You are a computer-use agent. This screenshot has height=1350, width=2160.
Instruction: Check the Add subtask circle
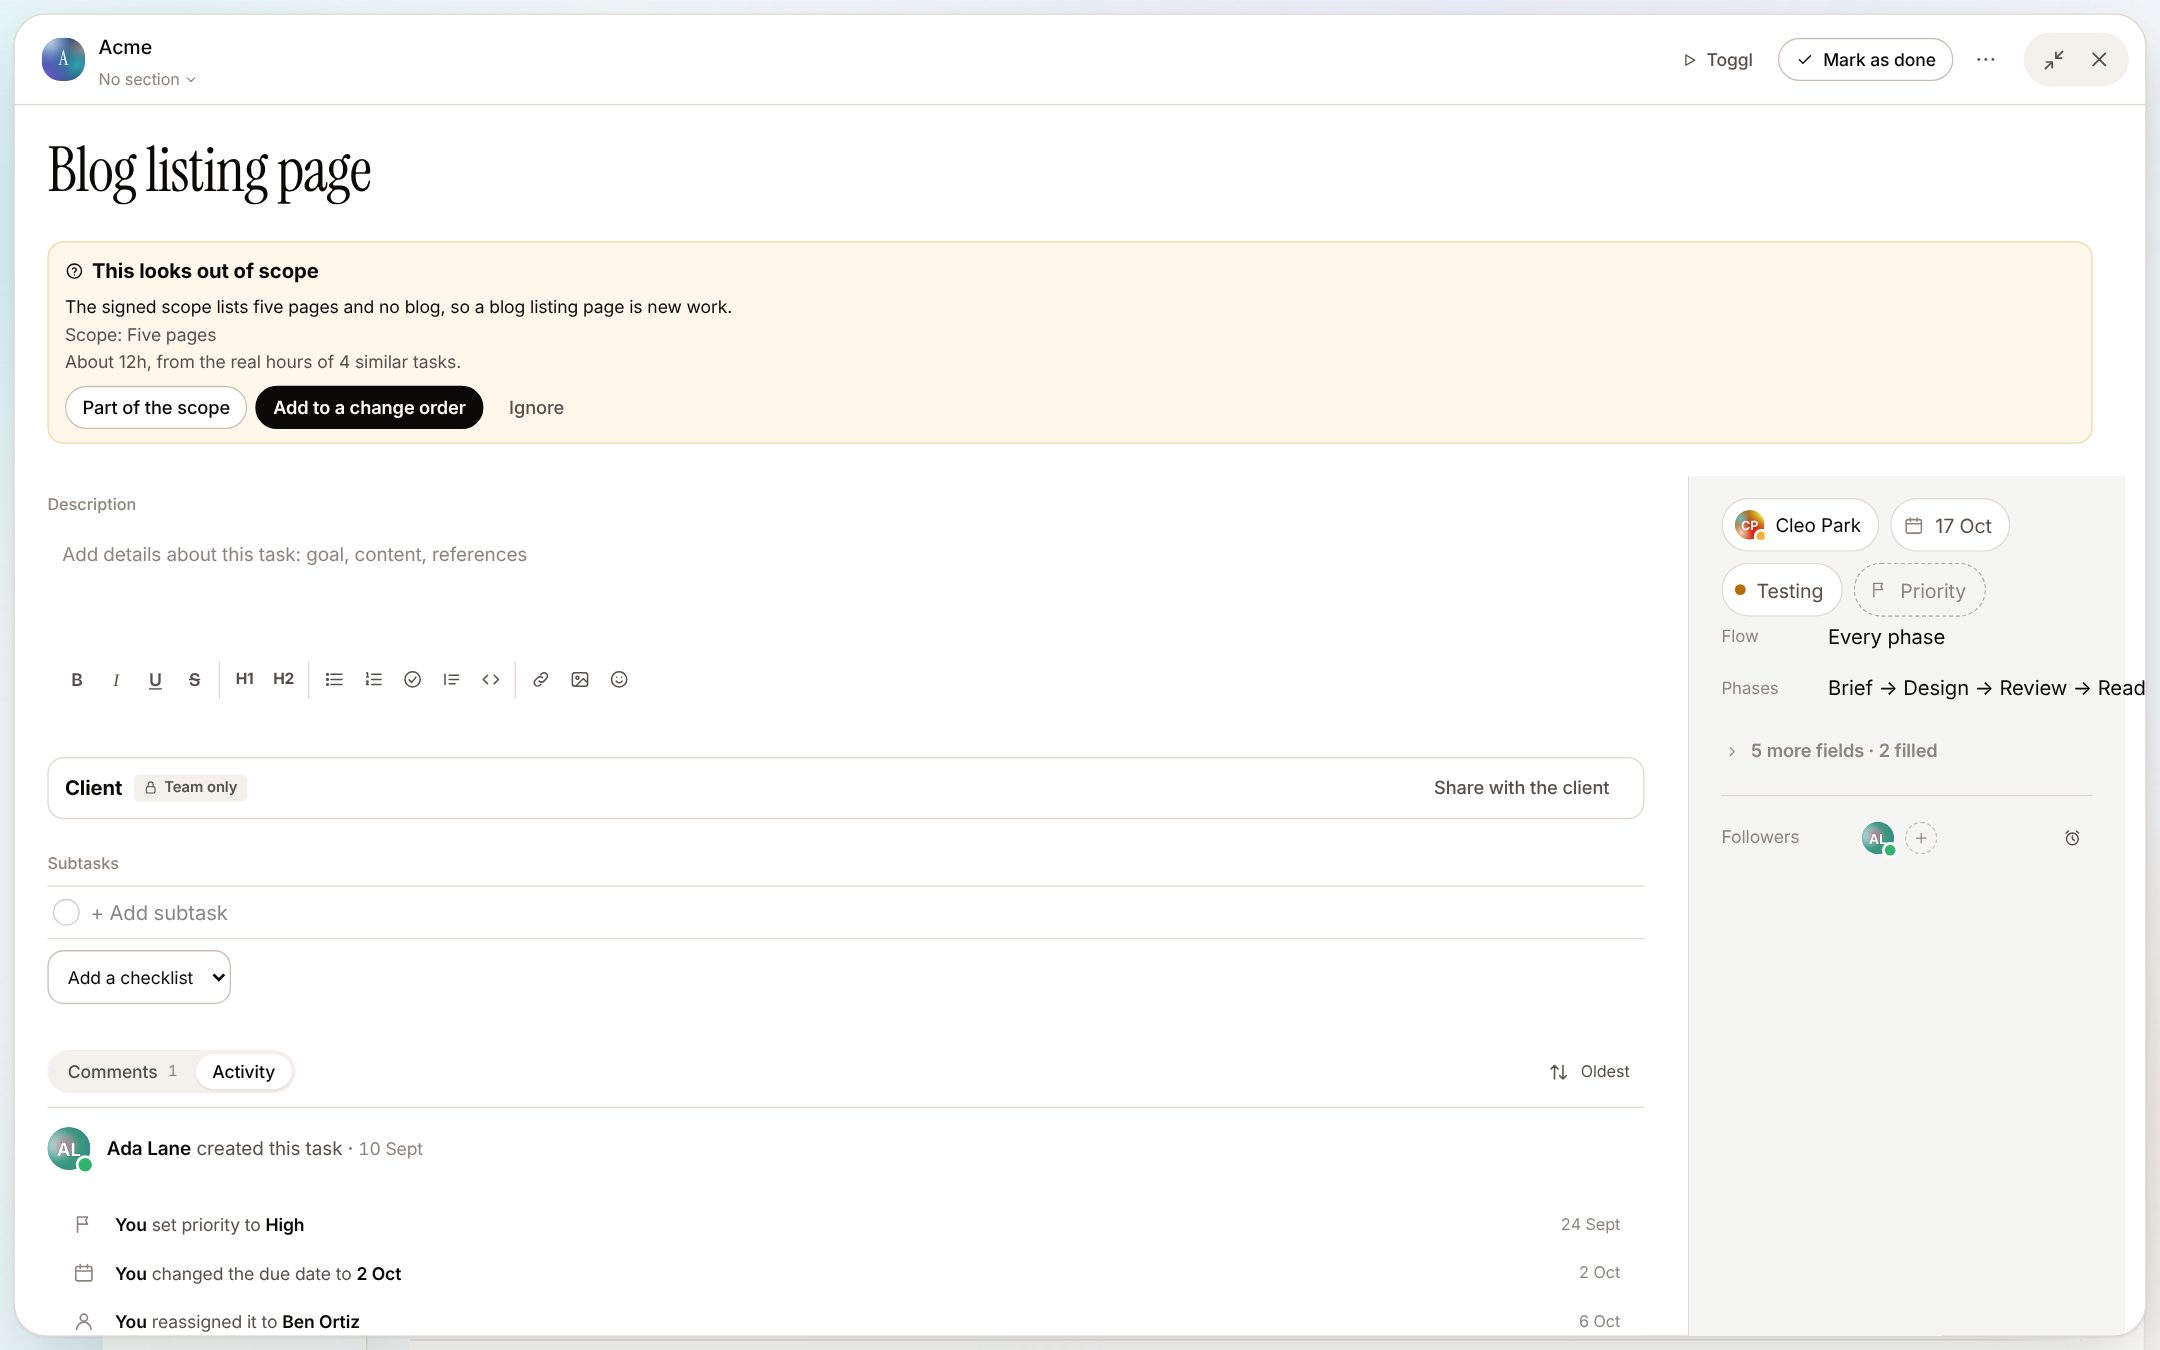[x=66, y=913]
